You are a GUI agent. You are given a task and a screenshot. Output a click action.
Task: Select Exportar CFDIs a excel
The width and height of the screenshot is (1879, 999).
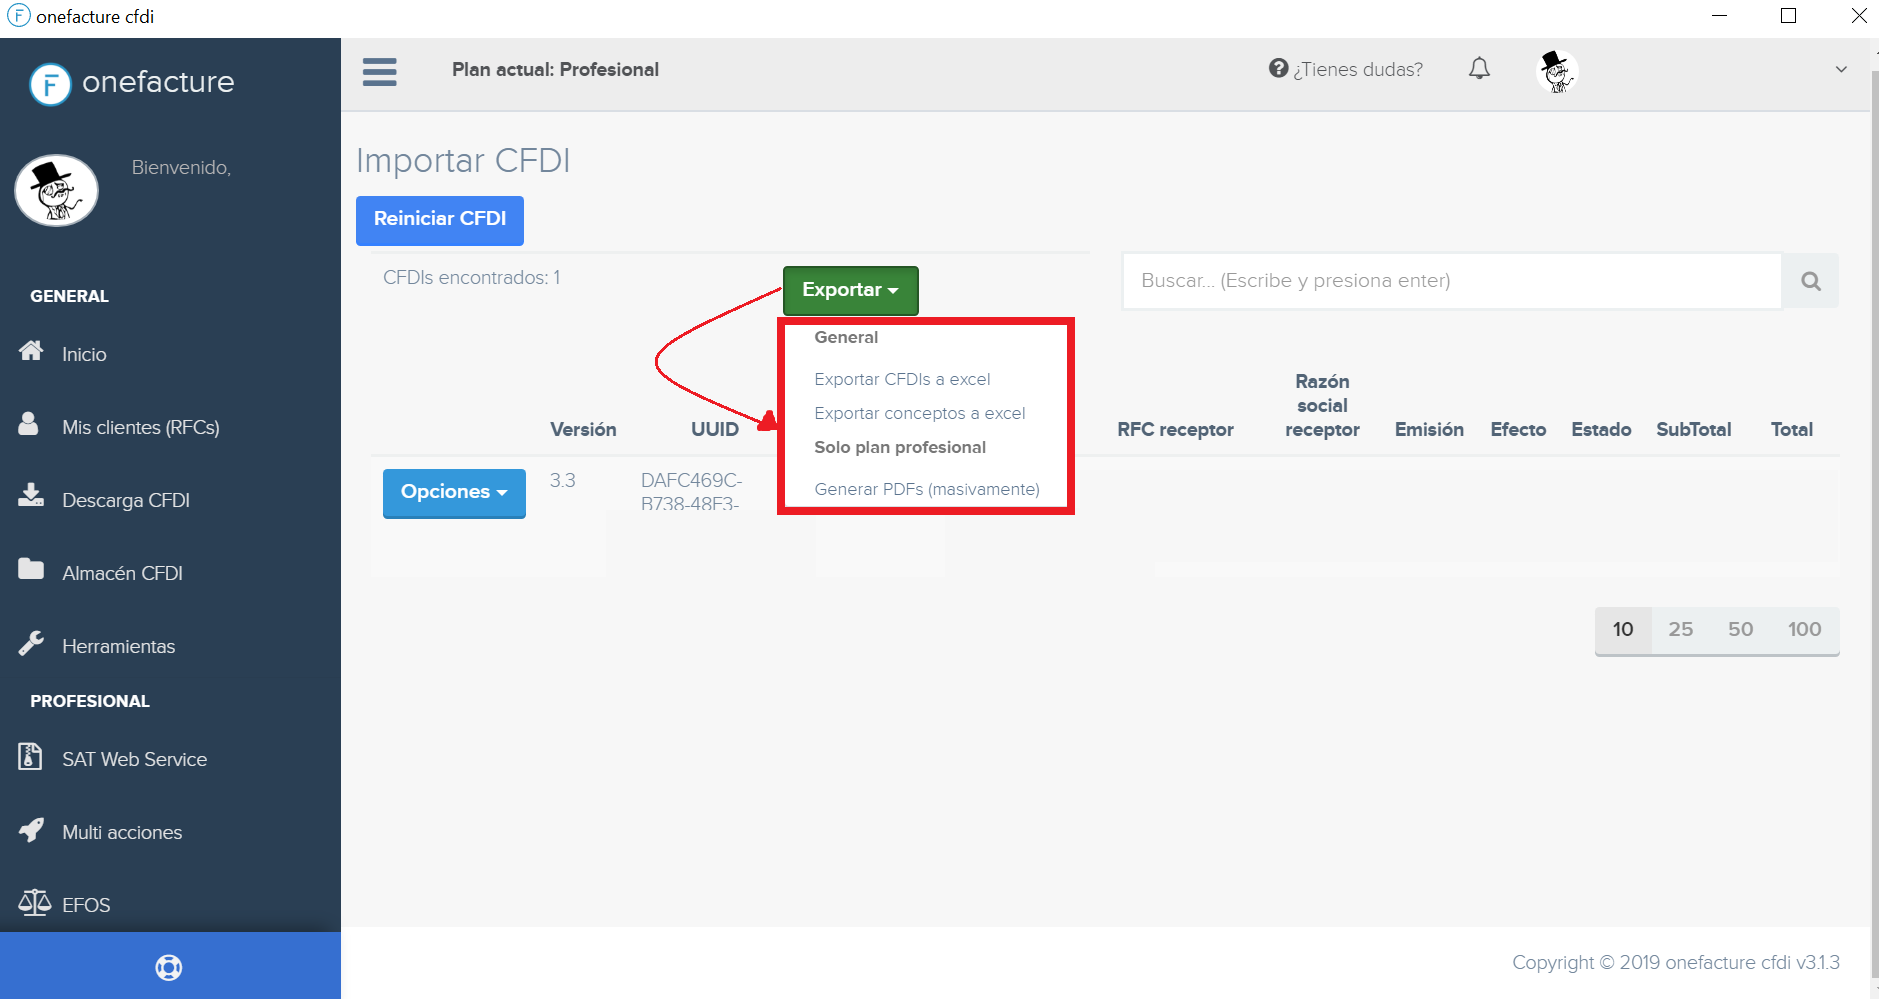point(902,379)
